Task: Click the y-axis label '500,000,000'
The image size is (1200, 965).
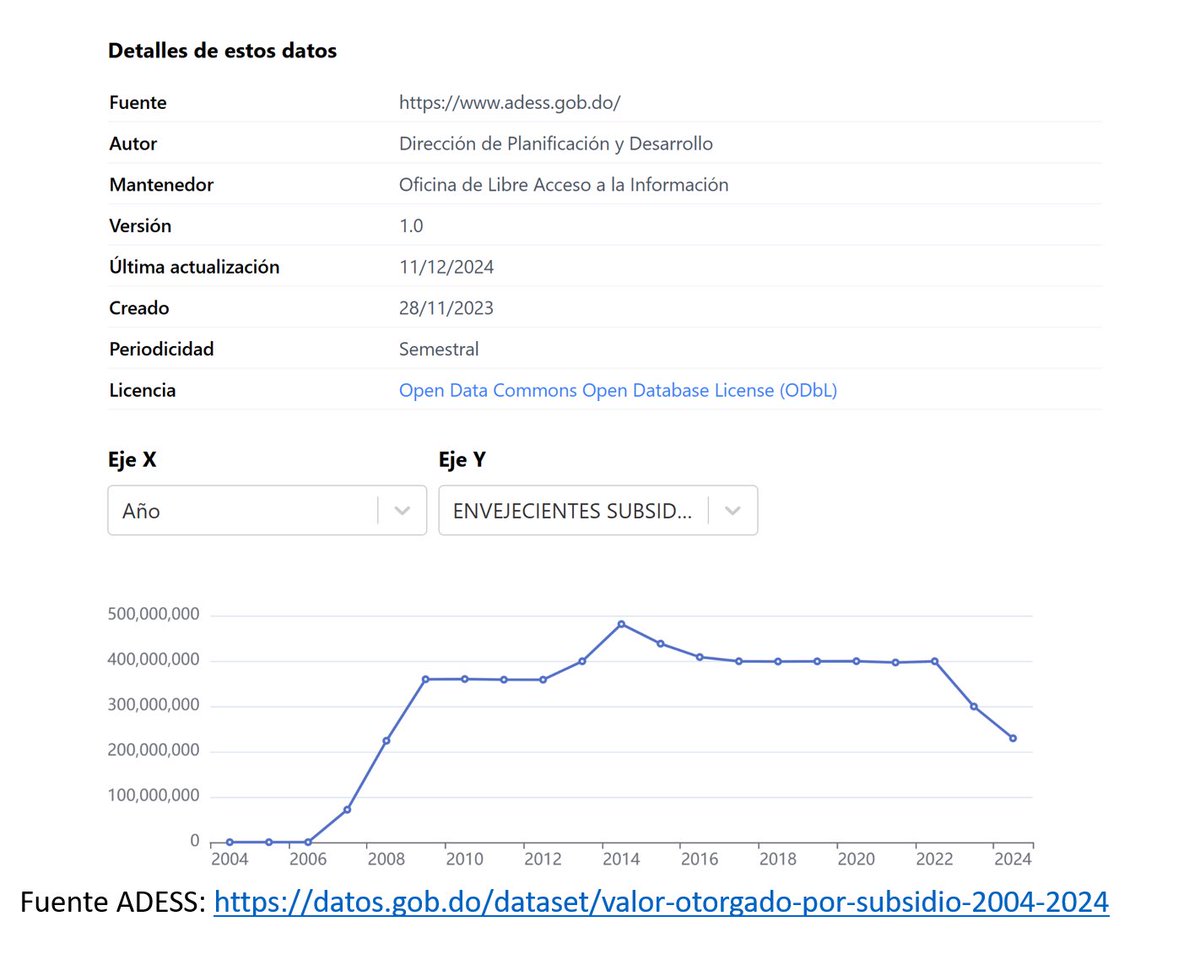Action: [x=153, y=614]
